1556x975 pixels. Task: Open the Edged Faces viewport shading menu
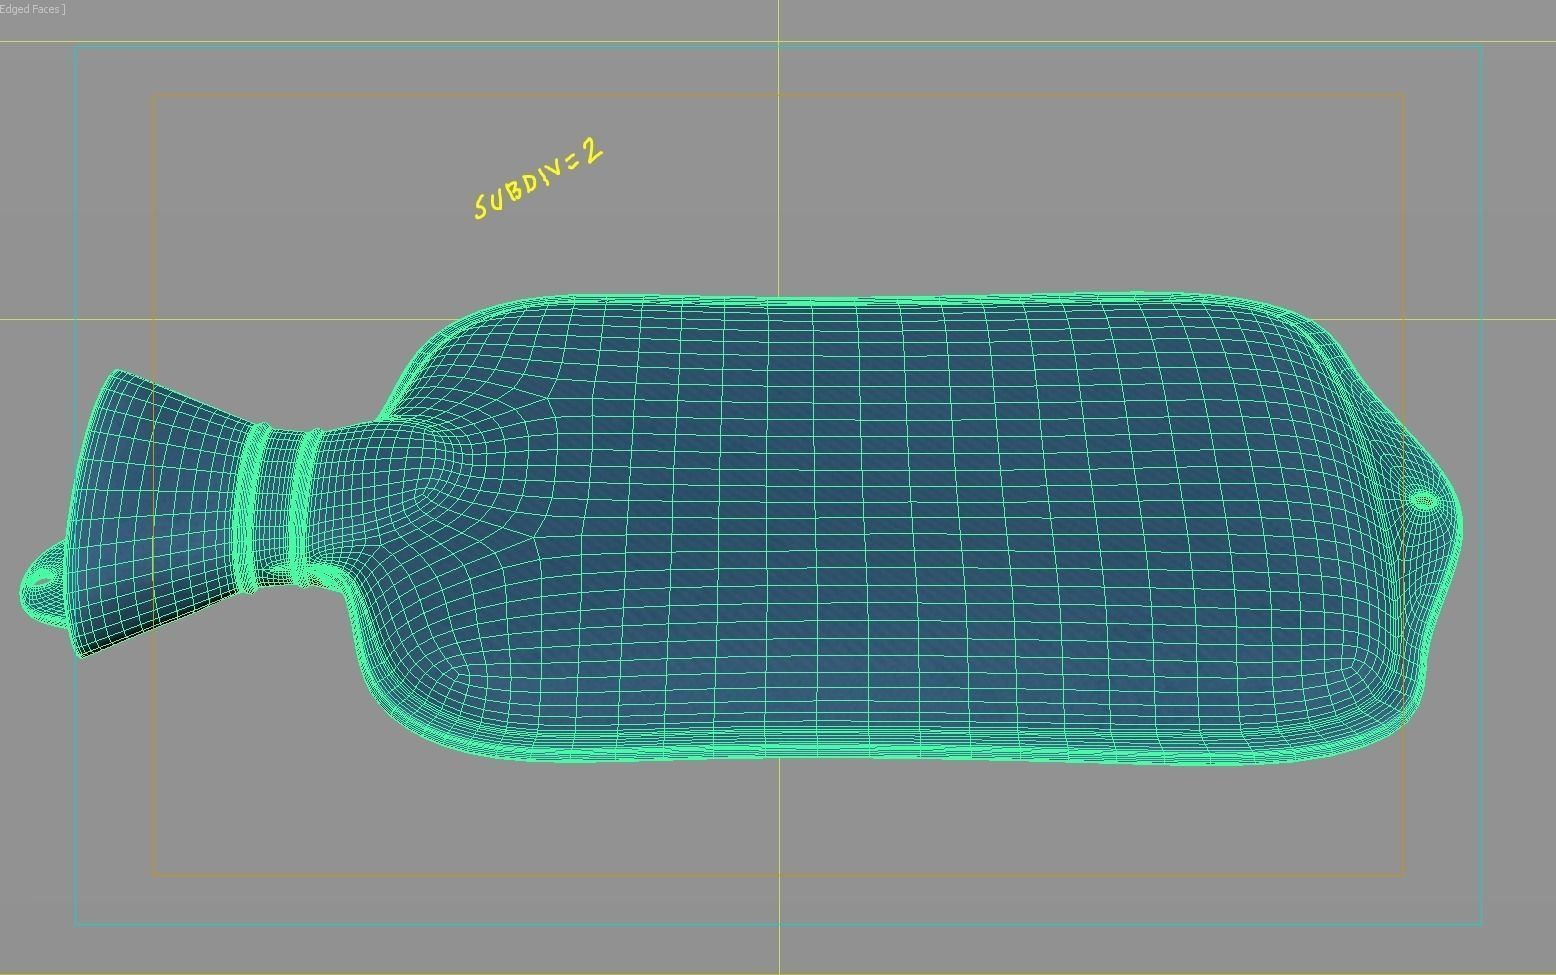pyautogui.click(x=32, y=9)
